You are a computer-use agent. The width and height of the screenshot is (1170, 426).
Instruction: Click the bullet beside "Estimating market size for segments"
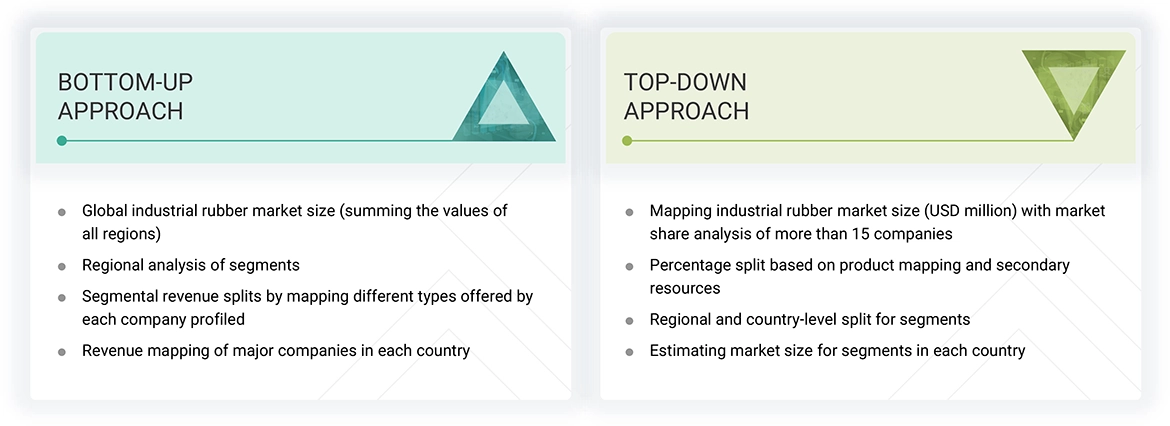(629, 352)
